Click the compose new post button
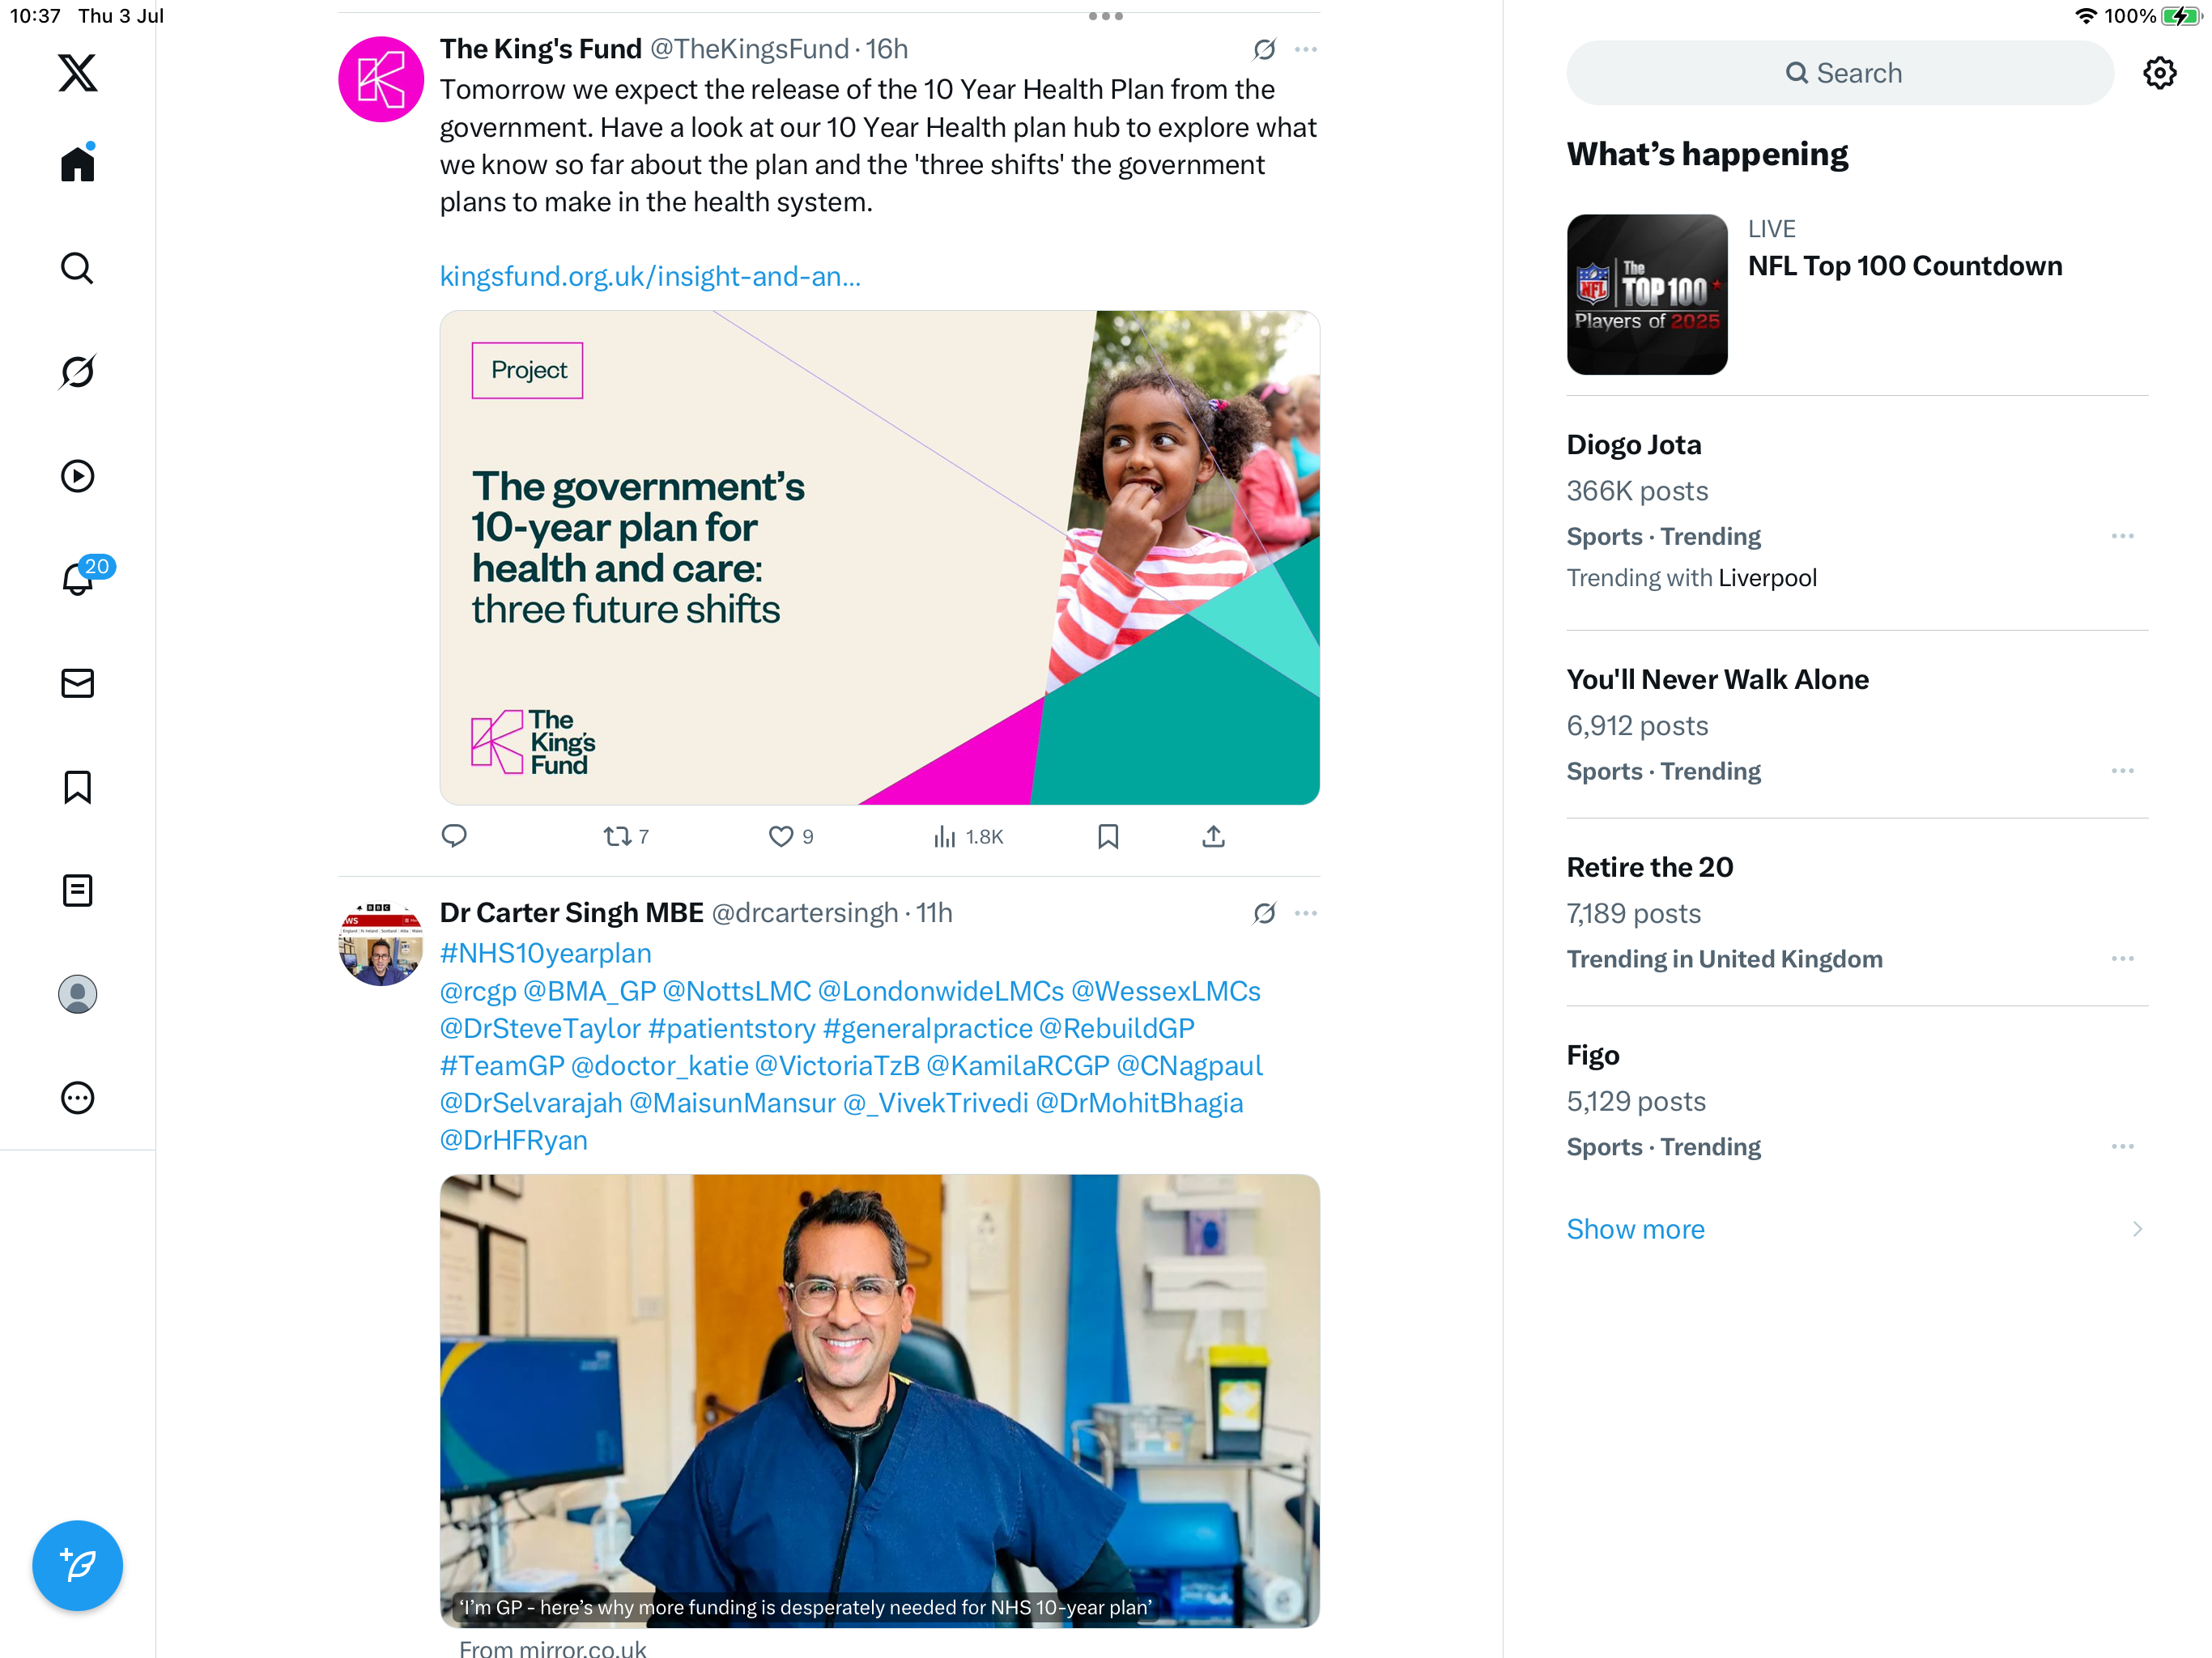The image size is (2212, 1658). coord(77,1565)
